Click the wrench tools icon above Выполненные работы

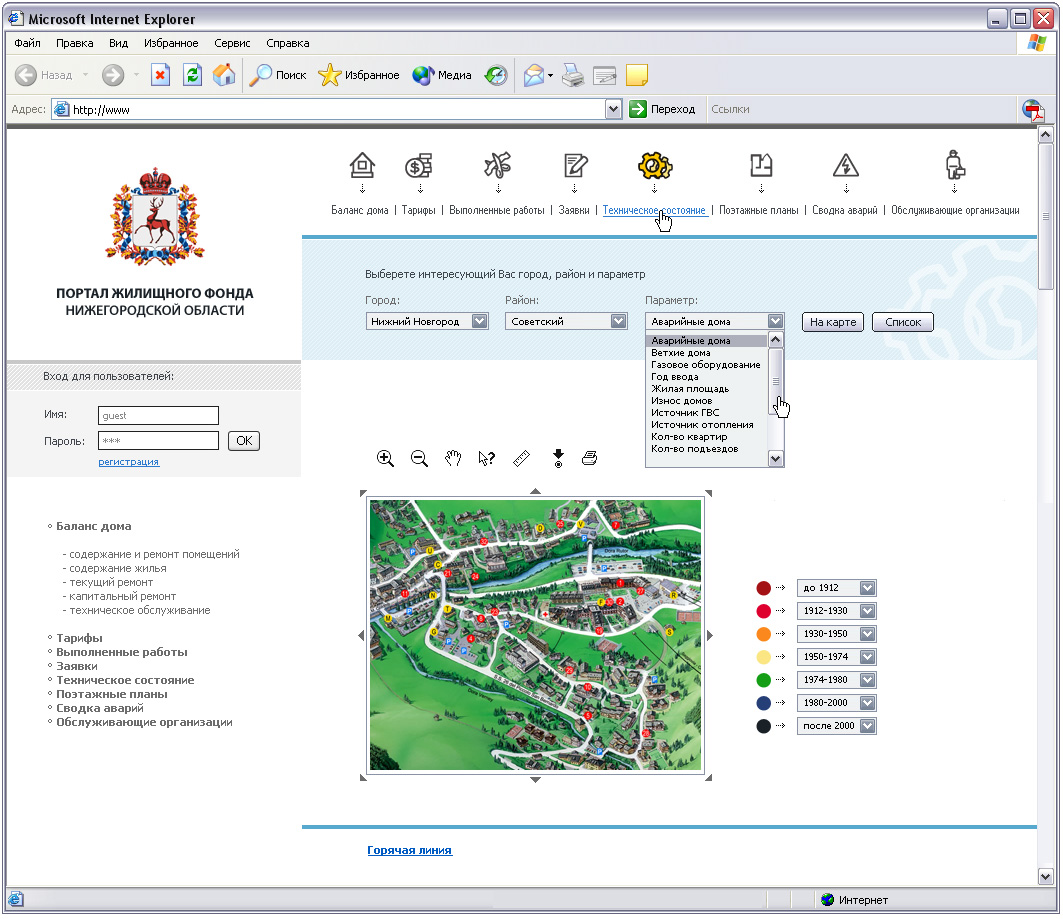(x=497, y=165)
